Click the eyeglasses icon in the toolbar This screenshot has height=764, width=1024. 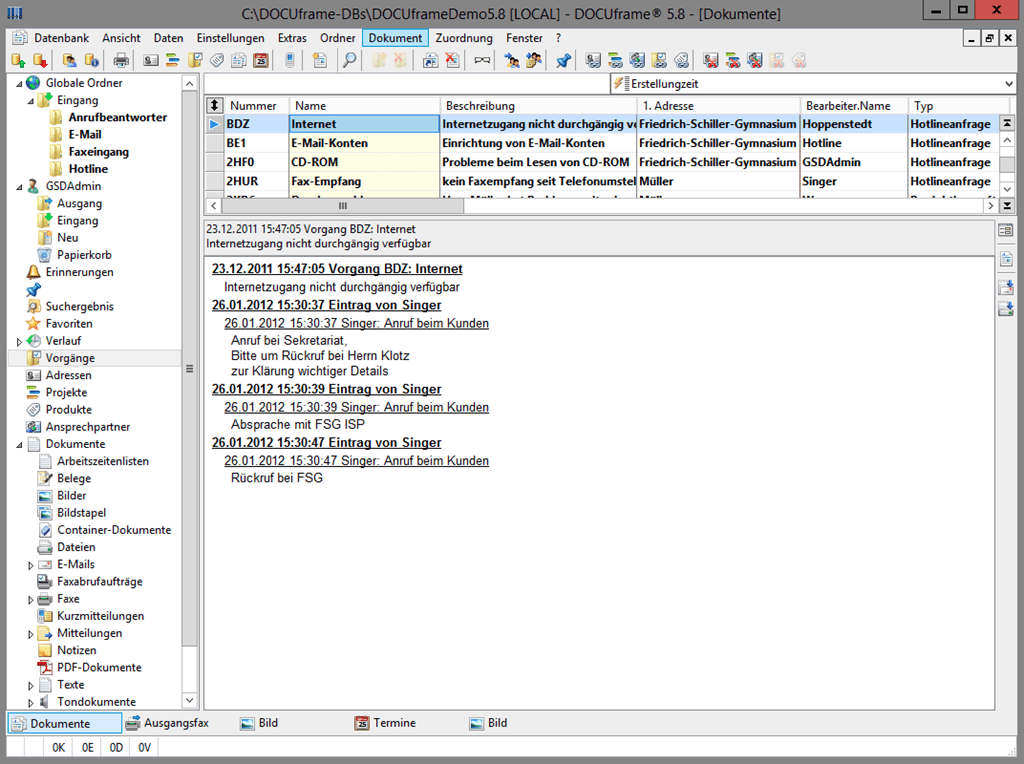482,61
